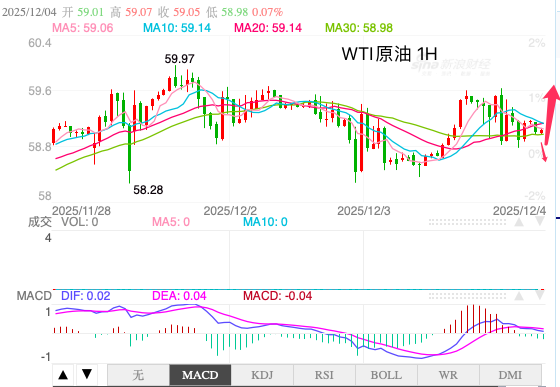Click the DIF: 0.02 value
Image resolution: width=560 pixels, height=387 pixels.
pos(86,296)
